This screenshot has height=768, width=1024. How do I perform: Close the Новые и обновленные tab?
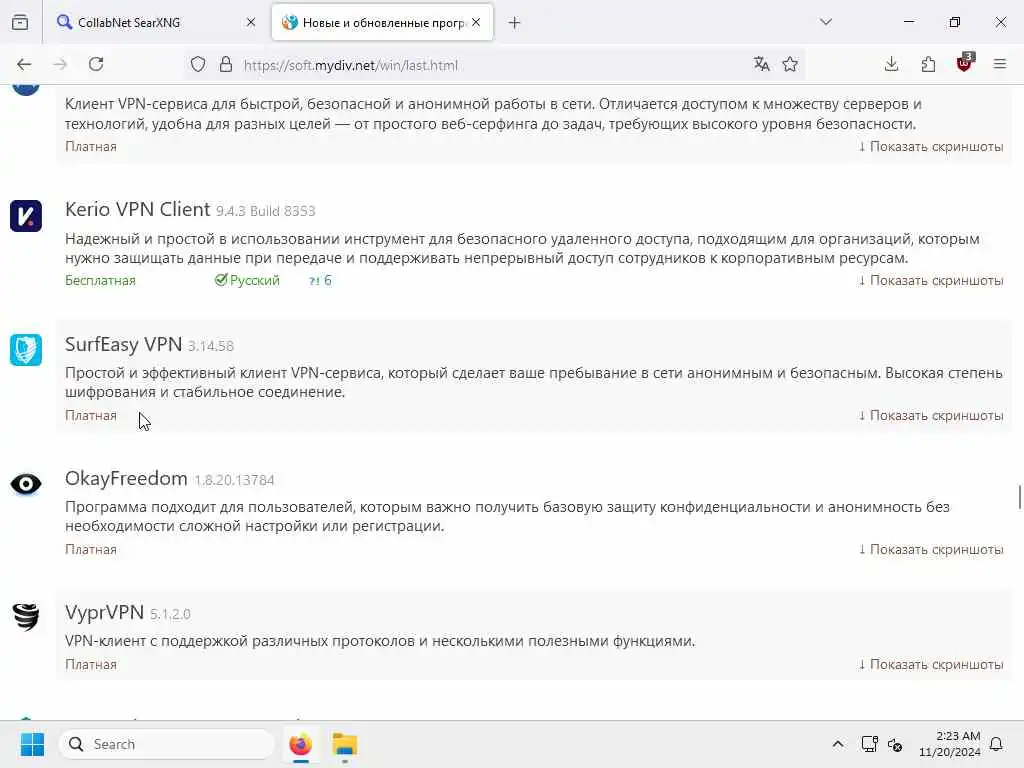coord(477,22)
